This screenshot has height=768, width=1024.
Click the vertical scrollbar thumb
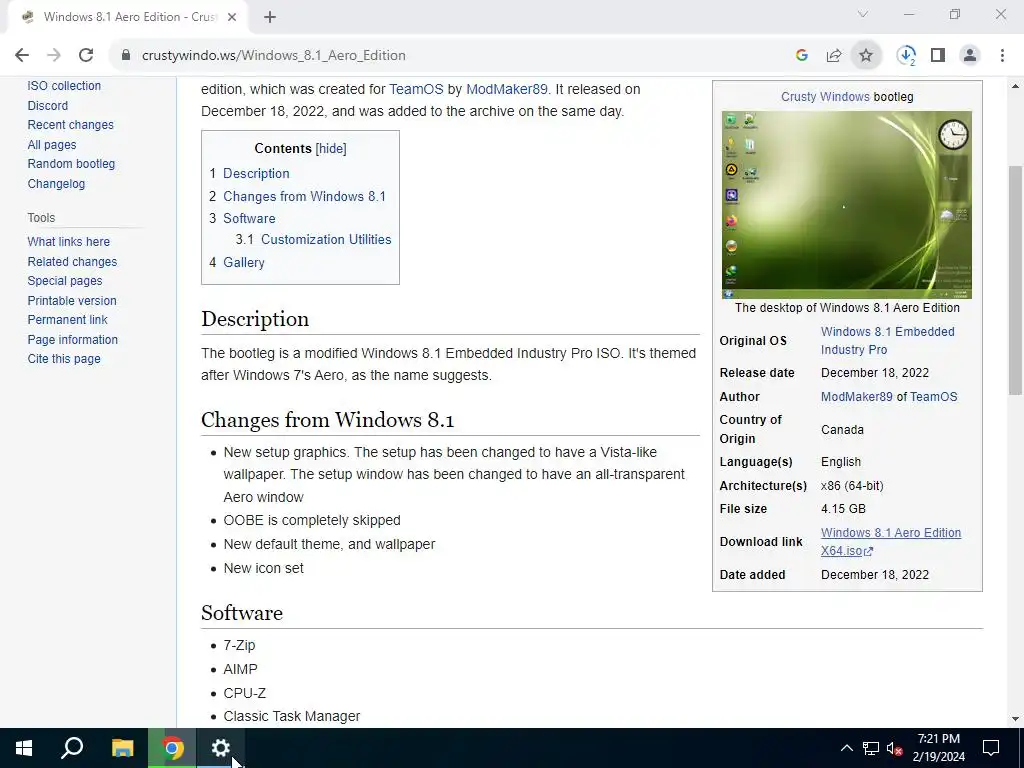(x=1015, y=280)
